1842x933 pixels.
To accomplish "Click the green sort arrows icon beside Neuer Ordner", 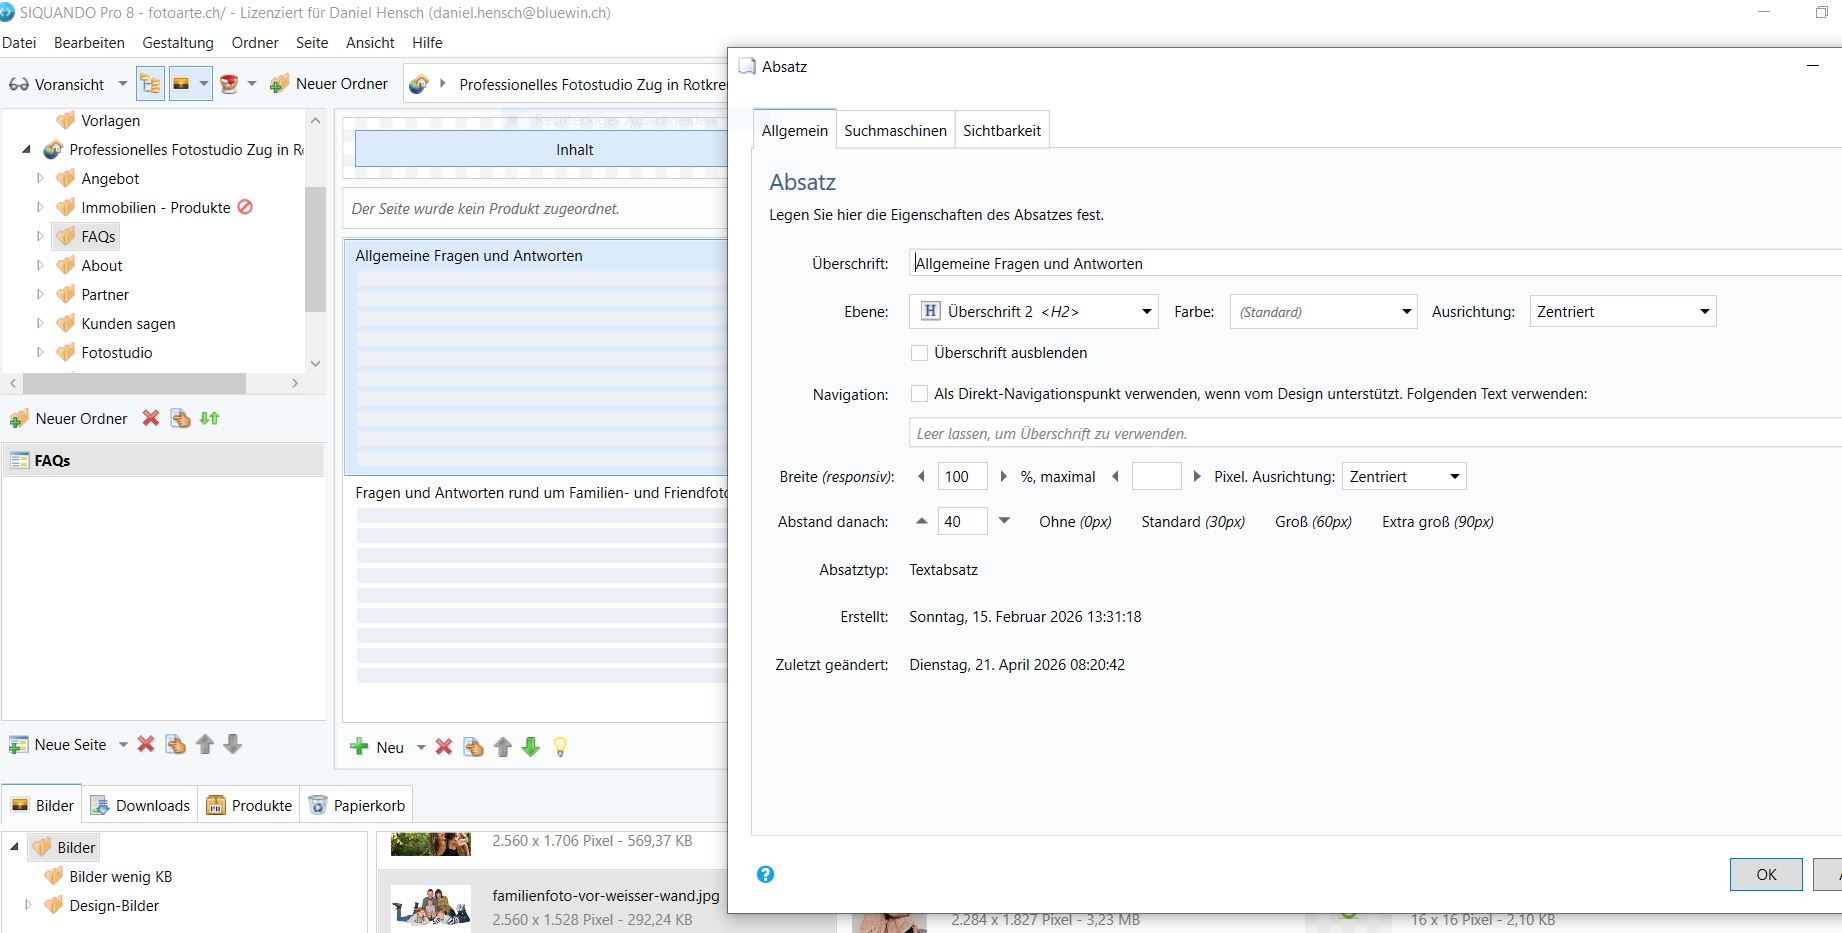I will click(209, 419).
